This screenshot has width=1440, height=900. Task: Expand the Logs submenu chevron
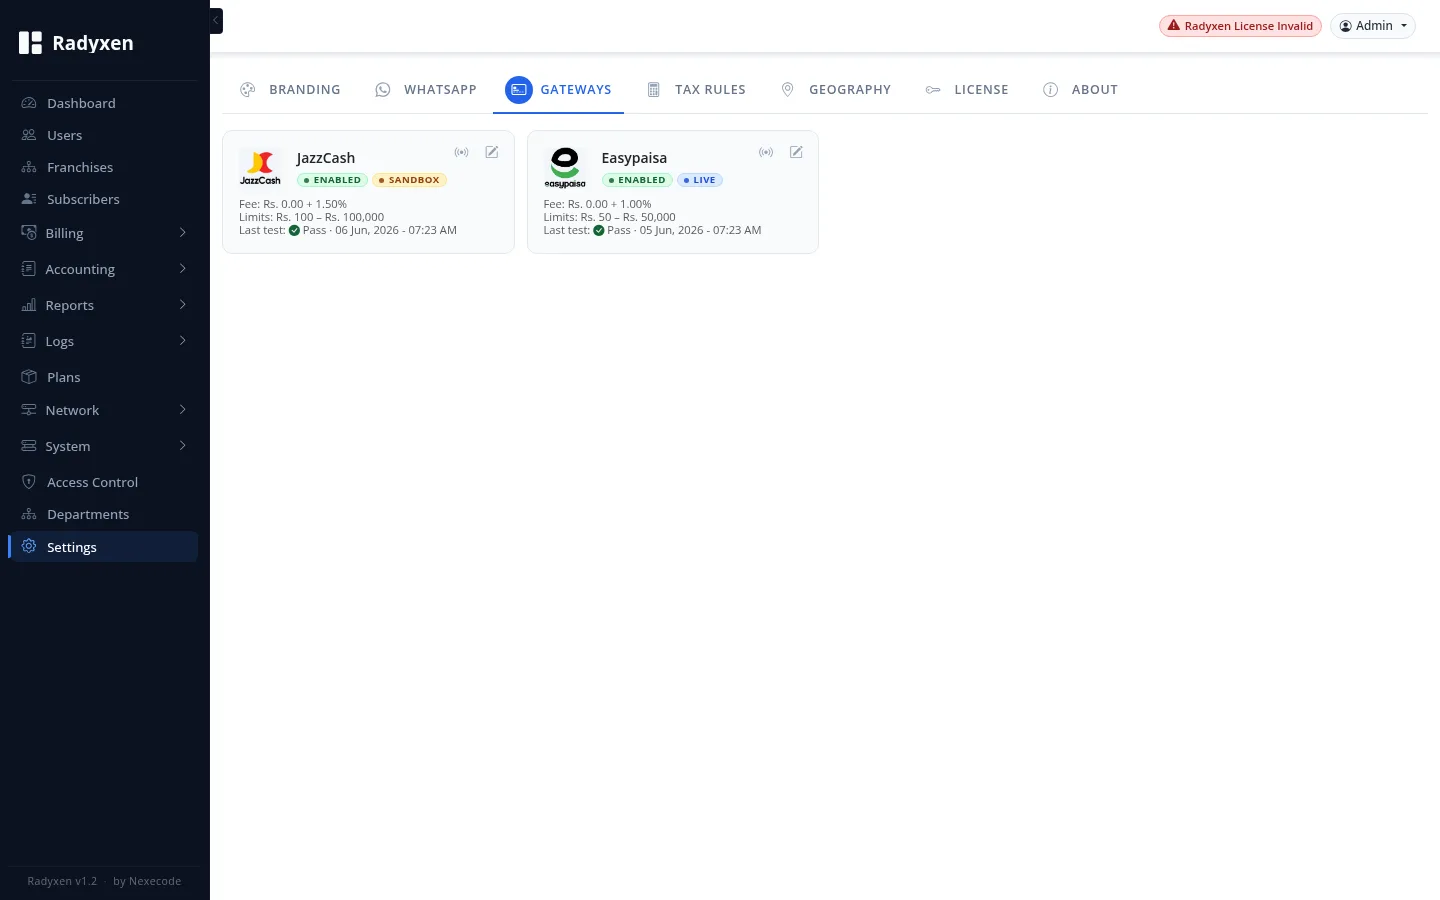pos(182,340)
